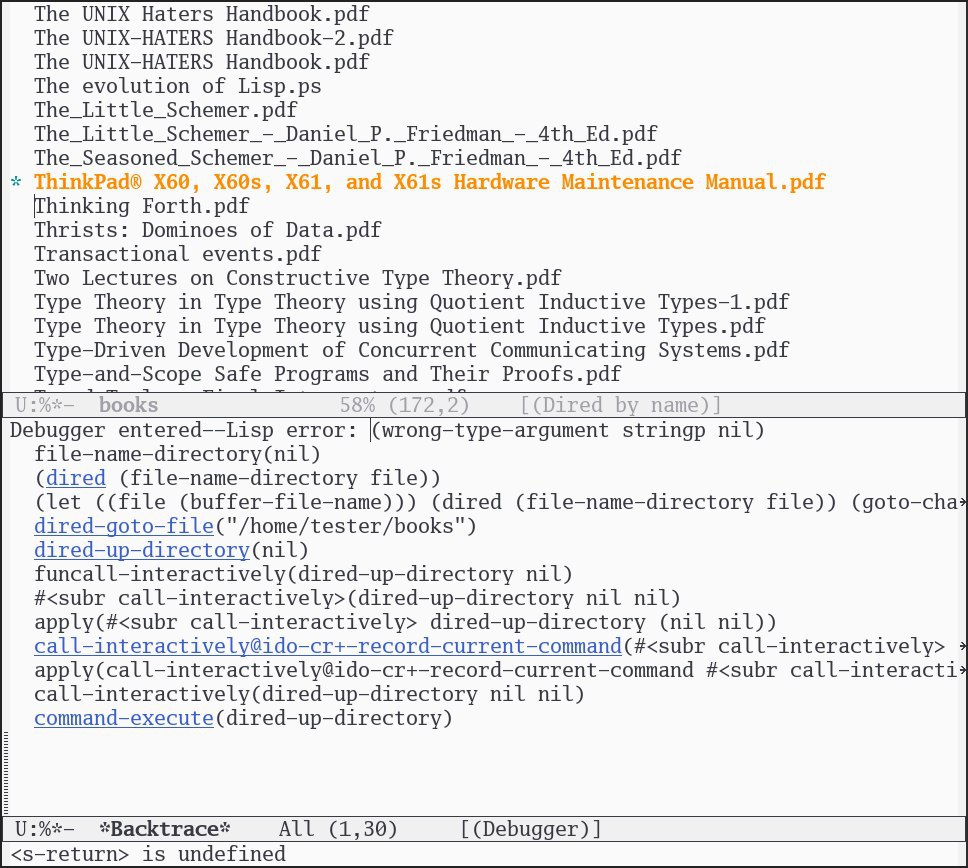968x868 pixels.
Task: Select Type Theory Quotient Inductive Types-1.pdf
Action: pyautogui.click(x=412, y=303)
